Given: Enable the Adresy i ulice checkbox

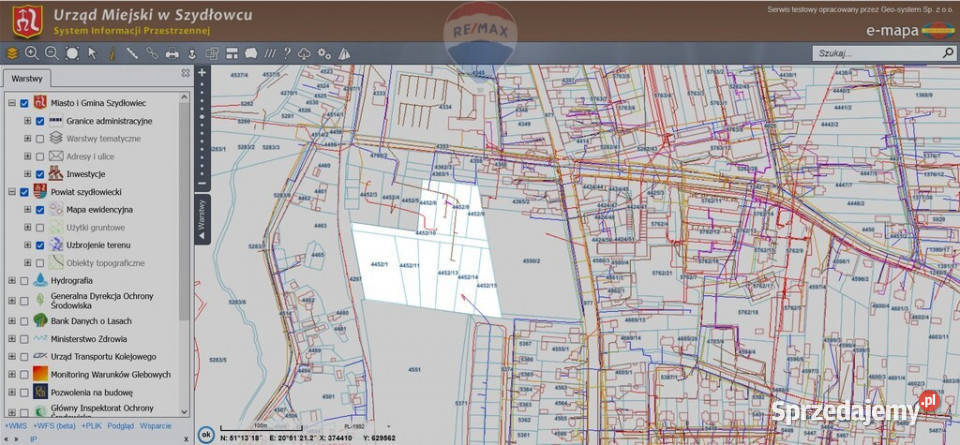Looking at the screenshot, I should click(x=40, y=156).
